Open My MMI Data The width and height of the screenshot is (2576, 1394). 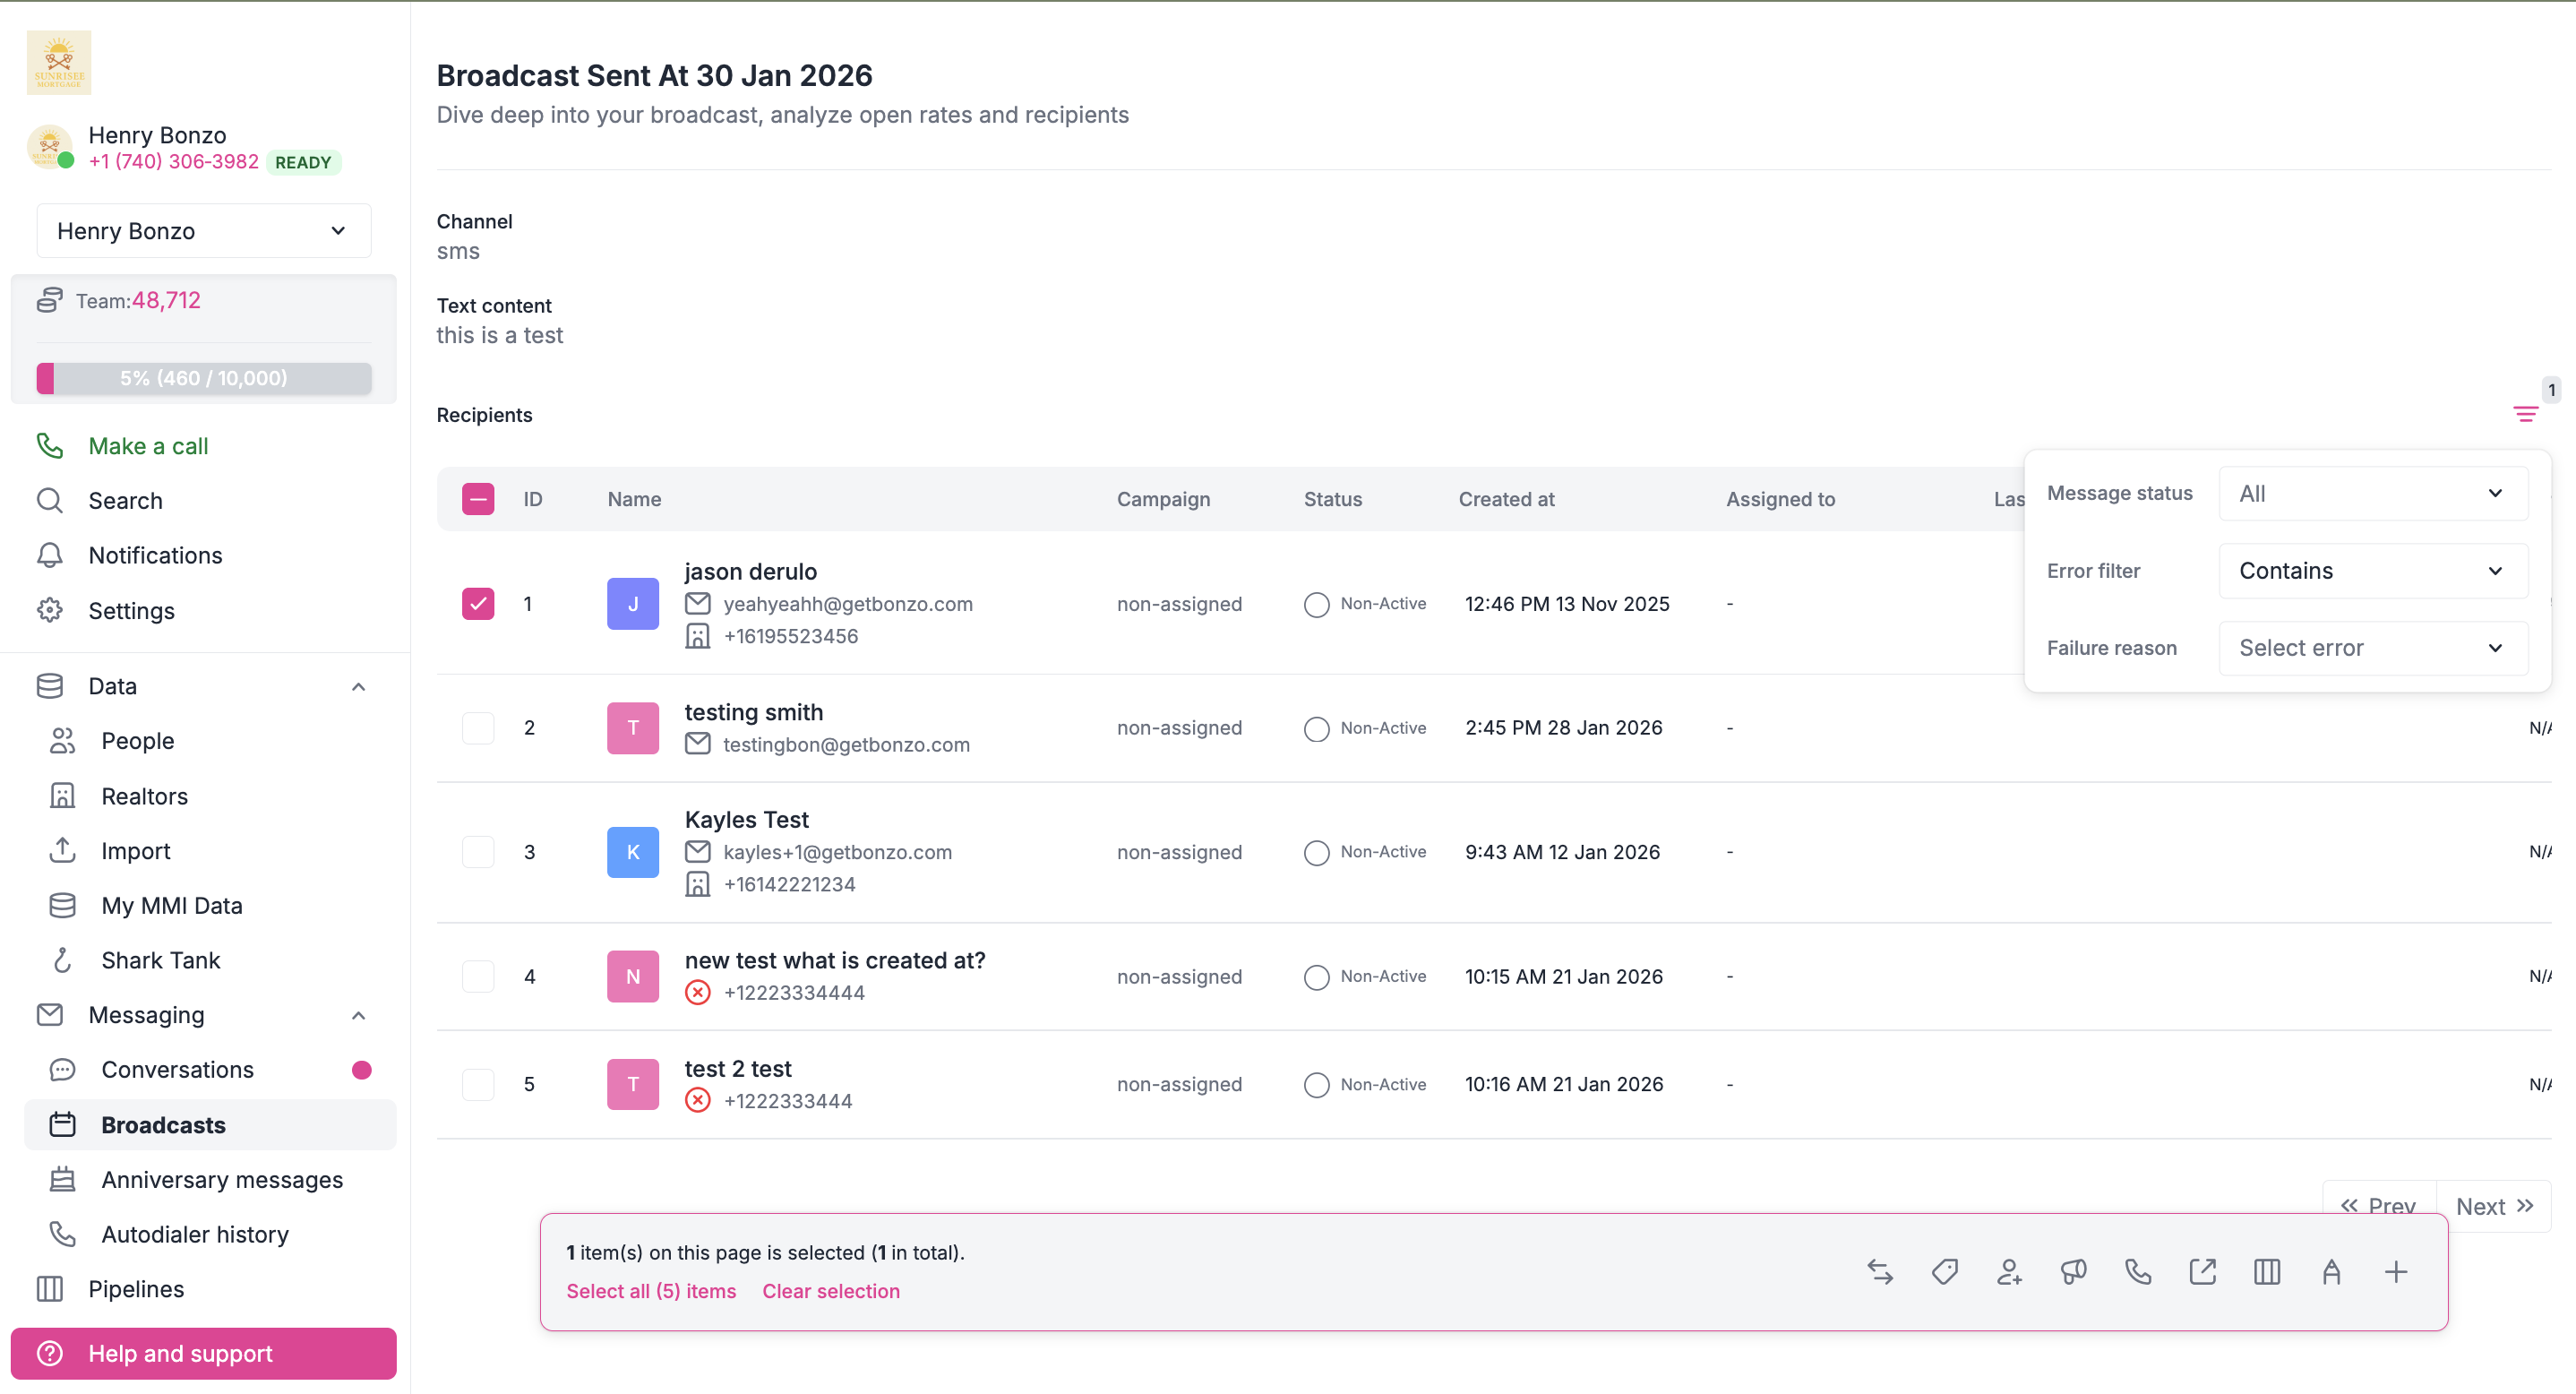coord(171,906)
